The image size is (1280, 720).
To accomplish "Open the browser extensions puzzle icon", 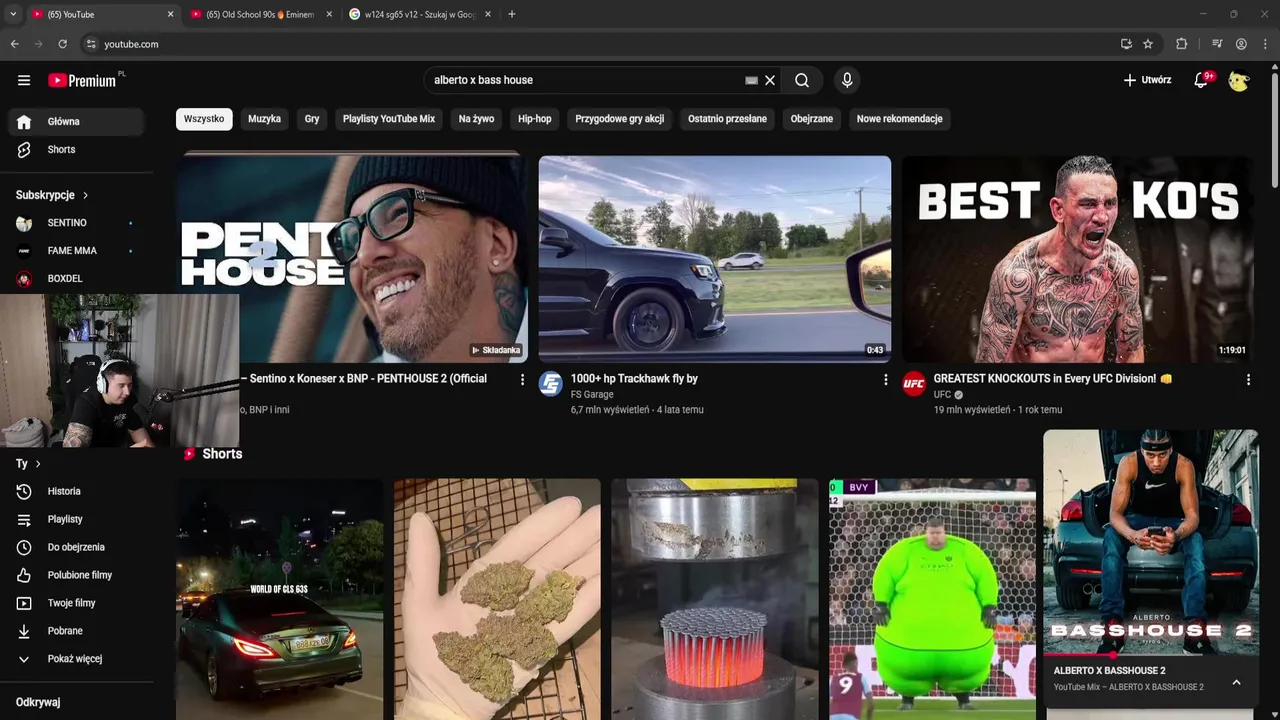I will pos(1182,44).
